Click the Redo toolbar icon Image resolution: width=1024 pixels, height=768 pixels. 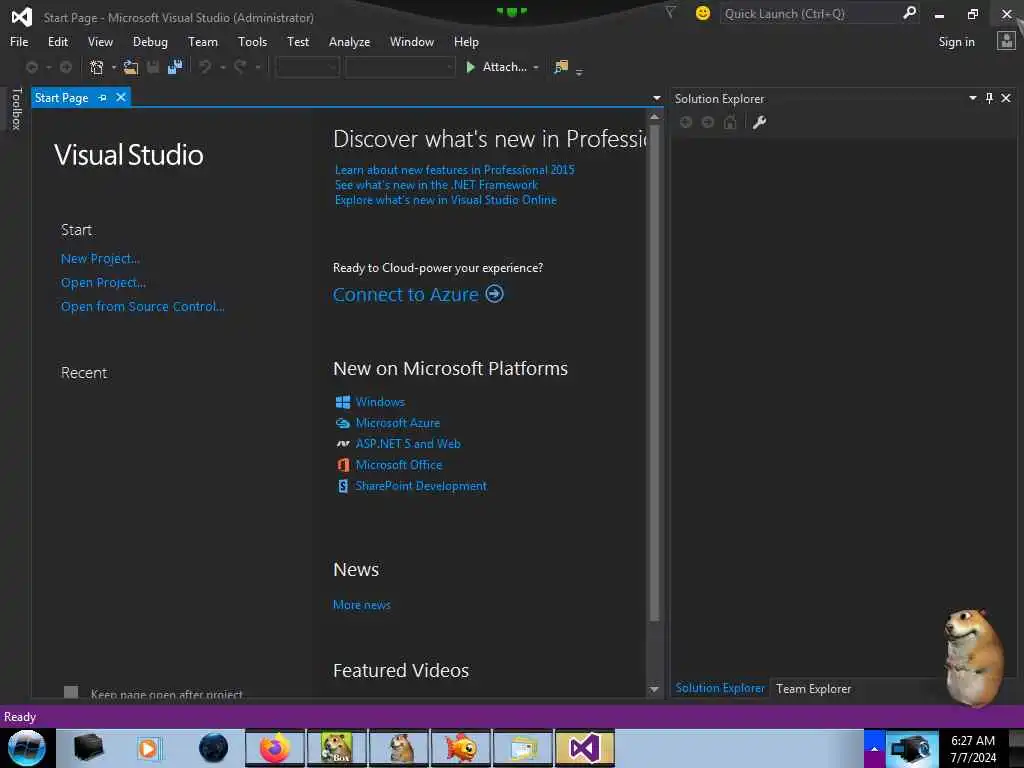pyautogui.click(x=240, y=67)
